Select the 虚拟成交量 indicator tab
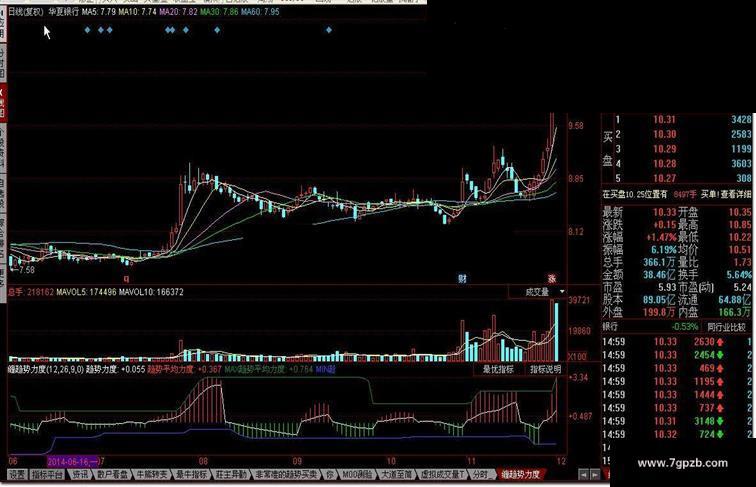 (x=442, y=474)
